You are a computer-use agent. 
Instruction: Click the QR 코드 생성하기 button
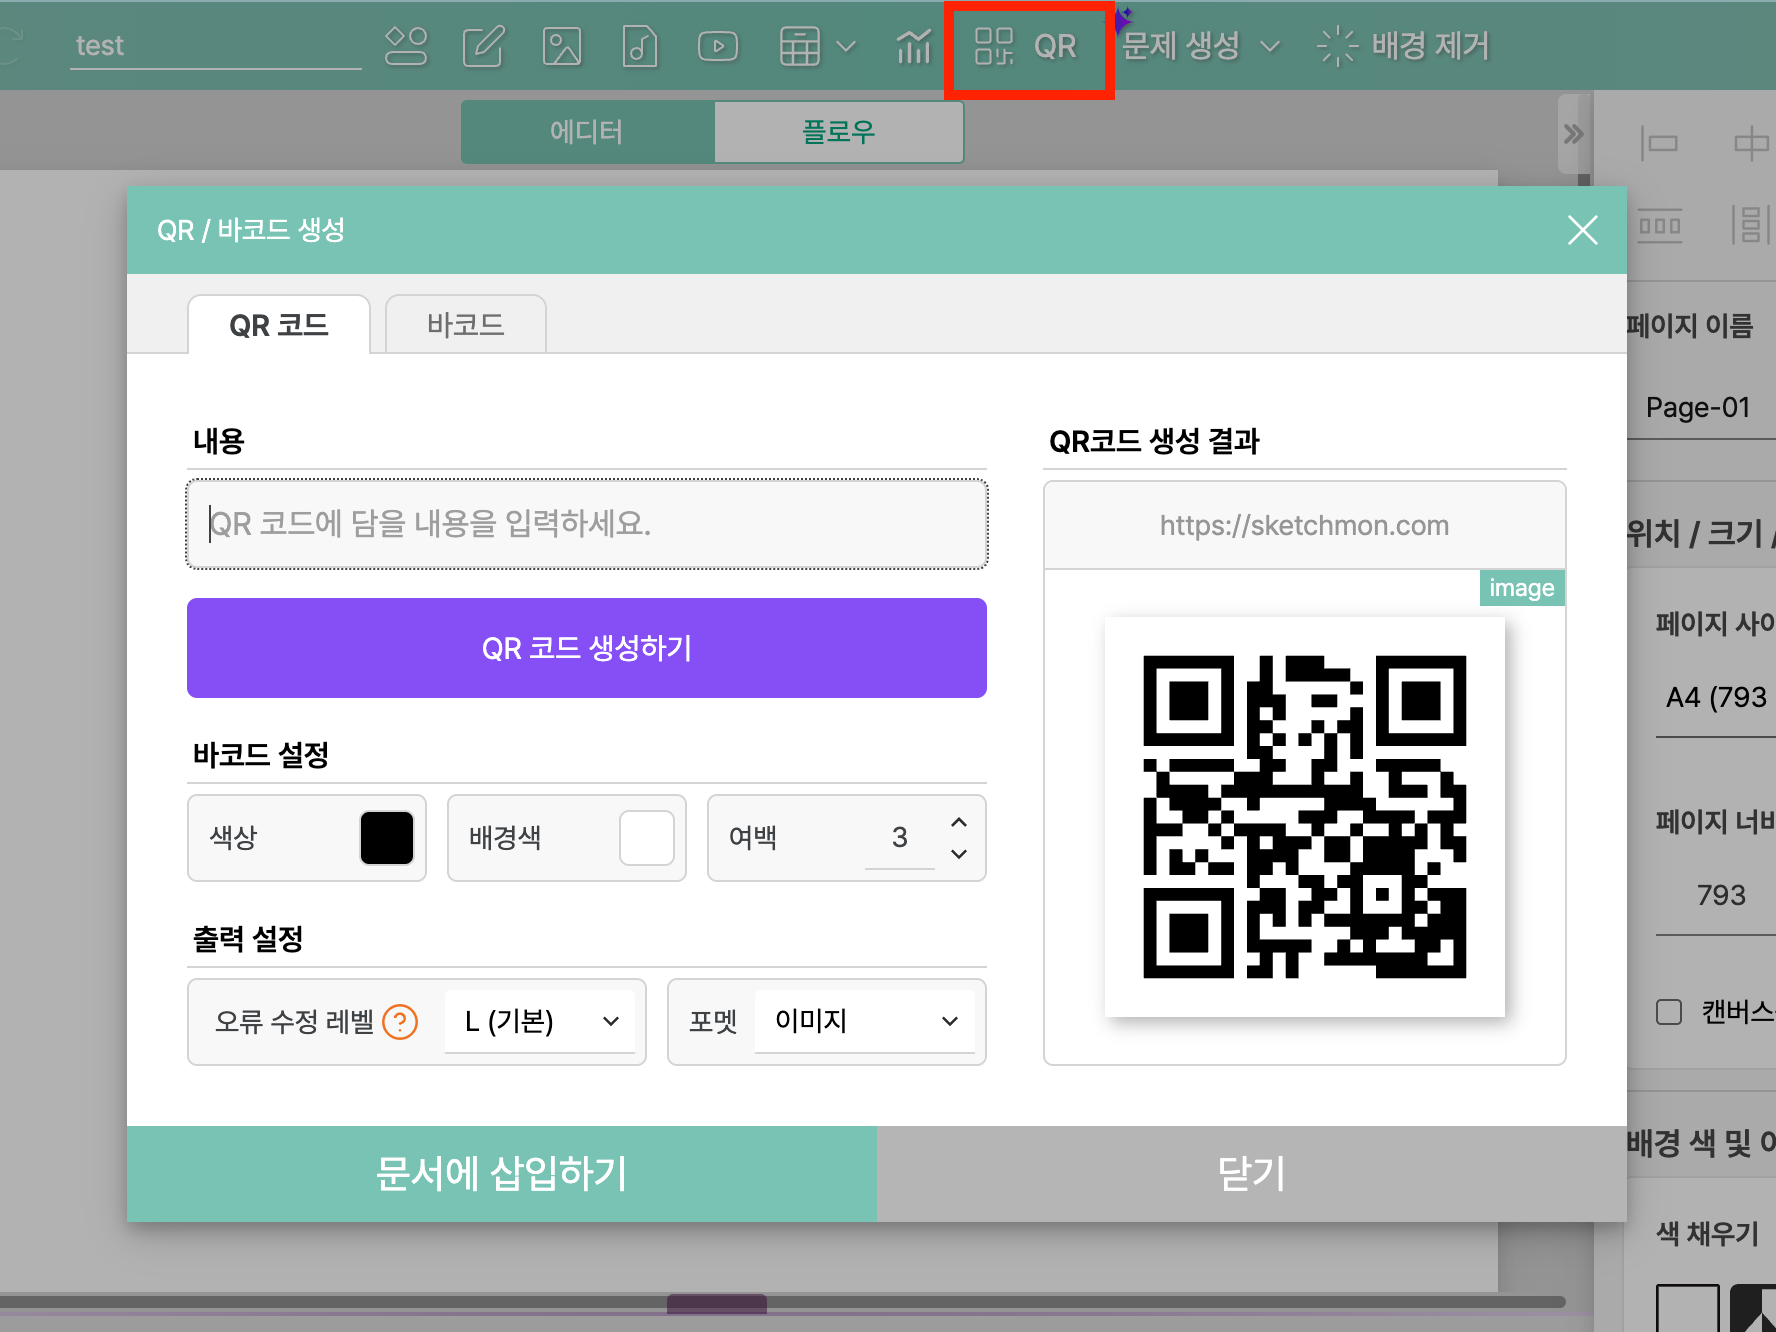[587, 648]
